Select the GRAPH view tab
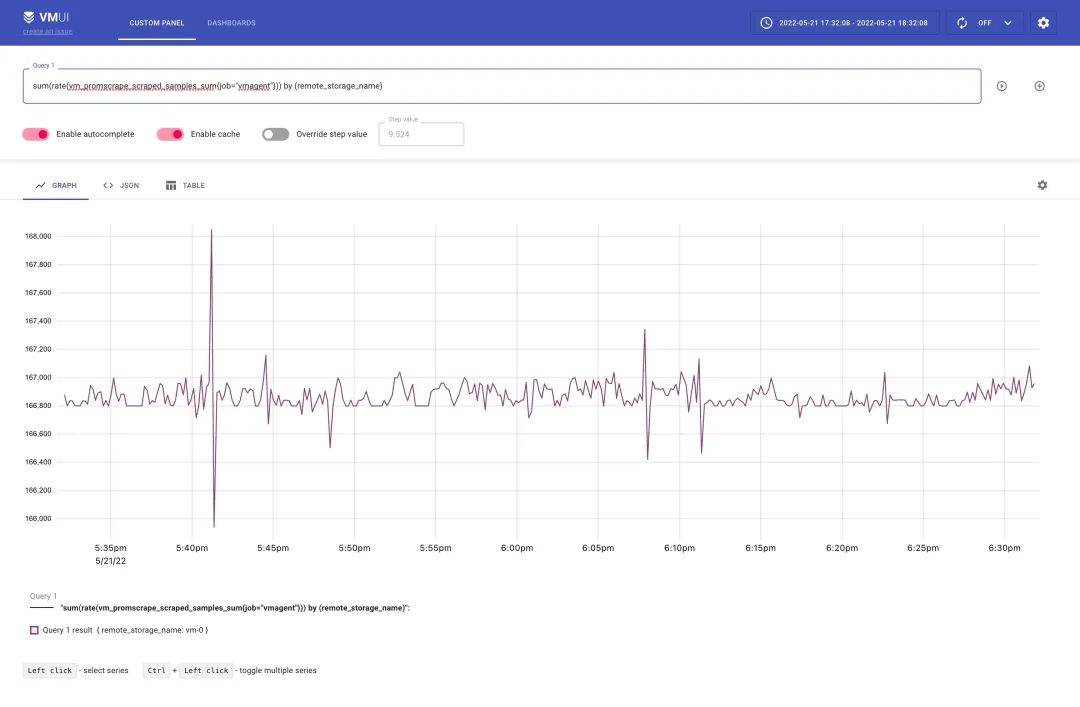 56,185
